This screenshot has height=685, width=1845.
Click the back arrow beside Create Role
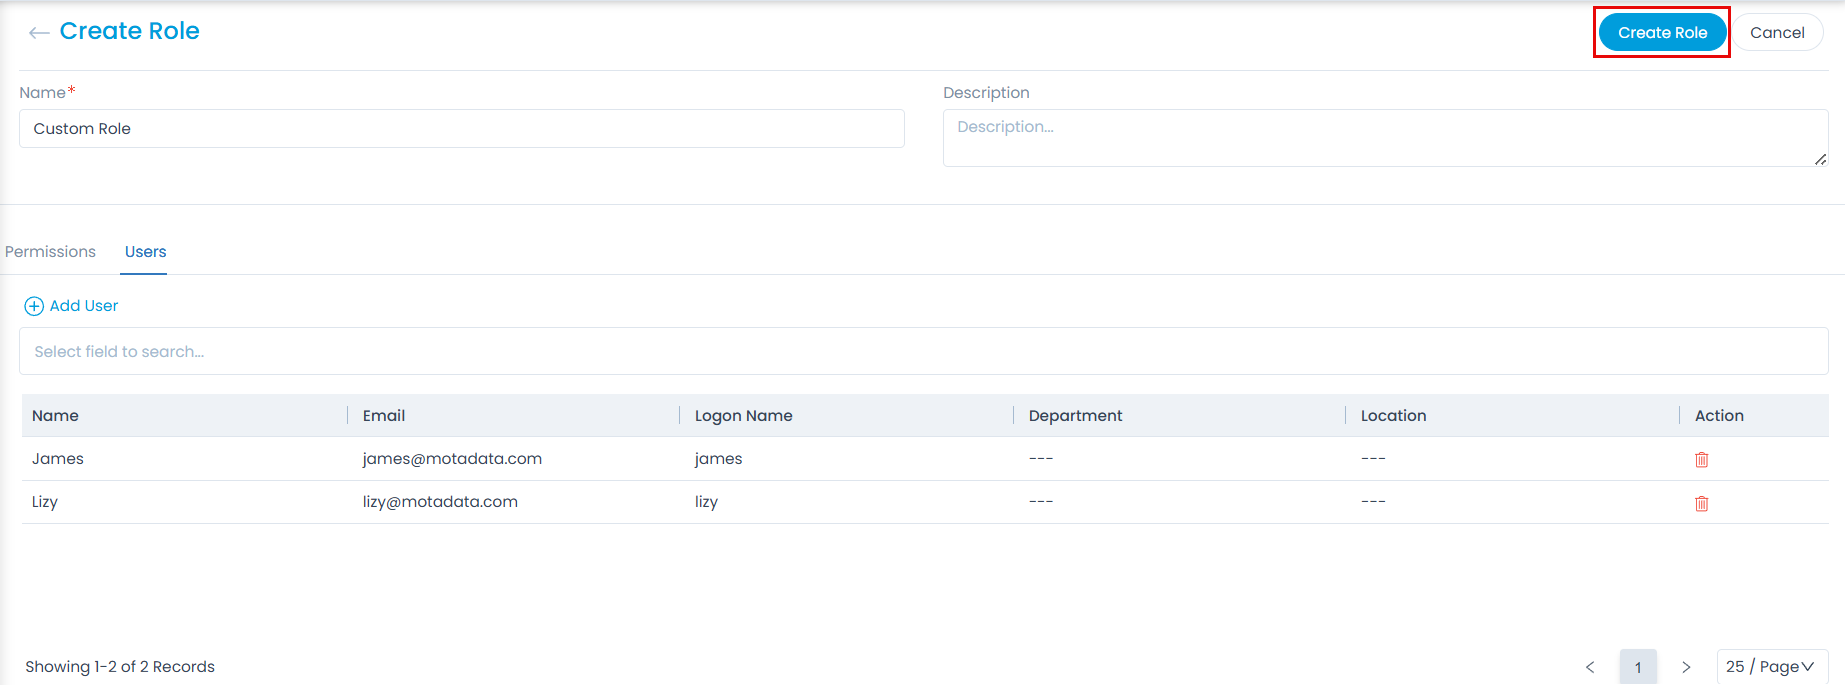tap(39, 33)
